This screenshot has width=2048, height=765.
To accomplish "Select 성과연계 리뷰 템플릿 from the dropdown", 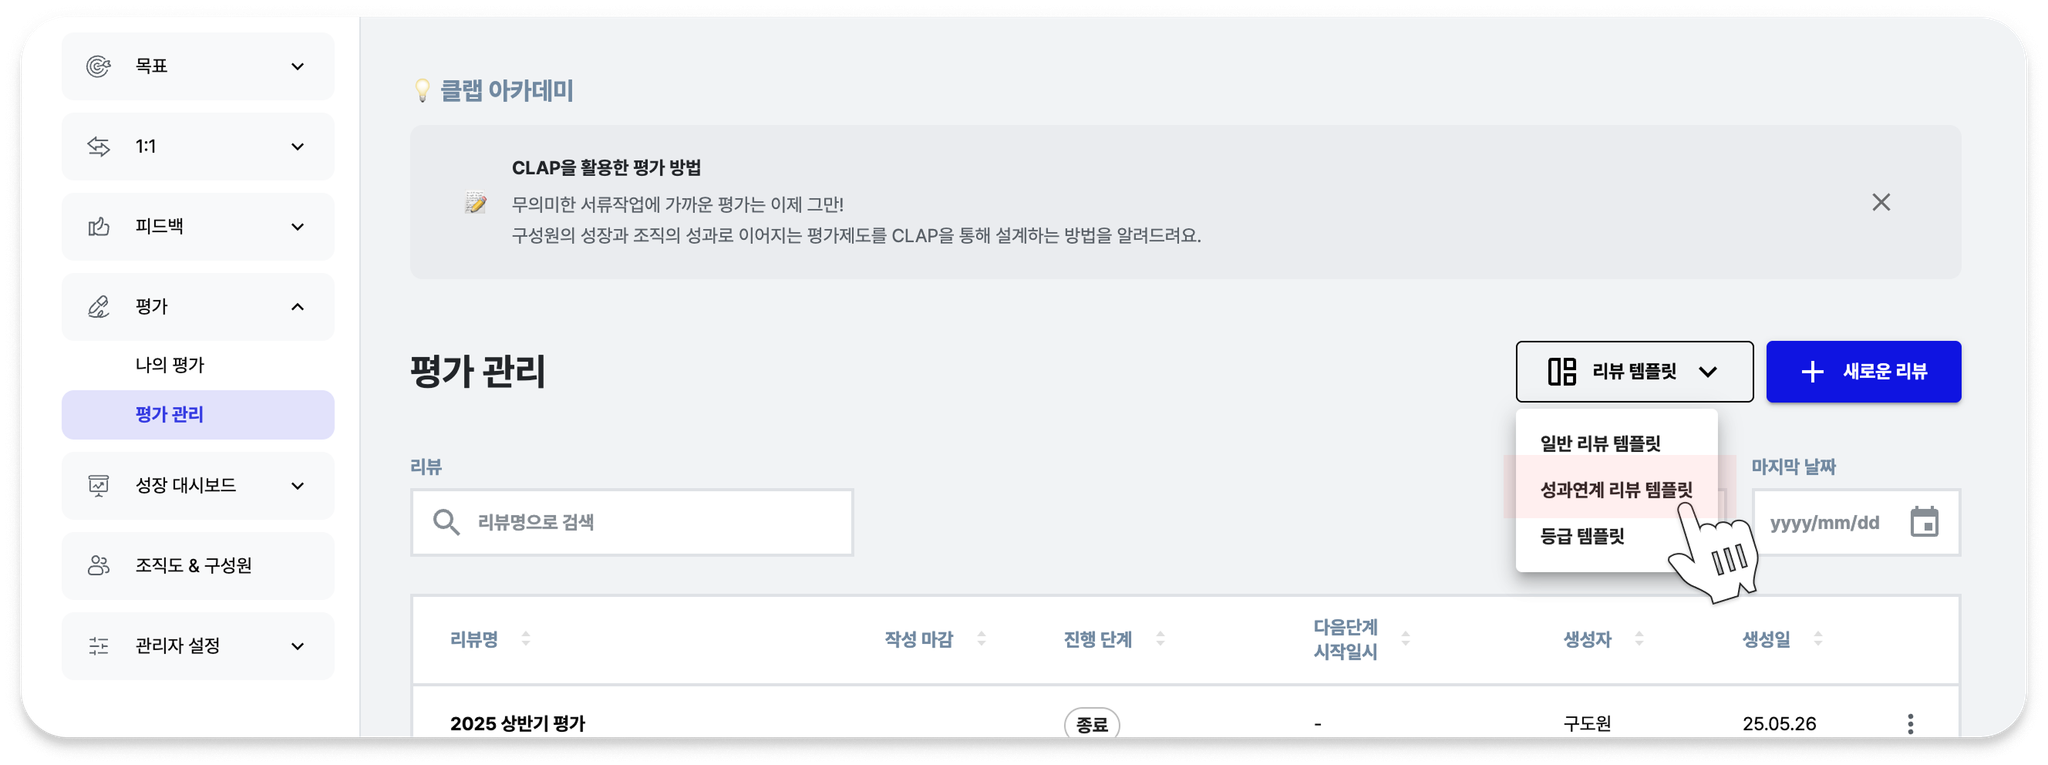I will coord(1616,490).
